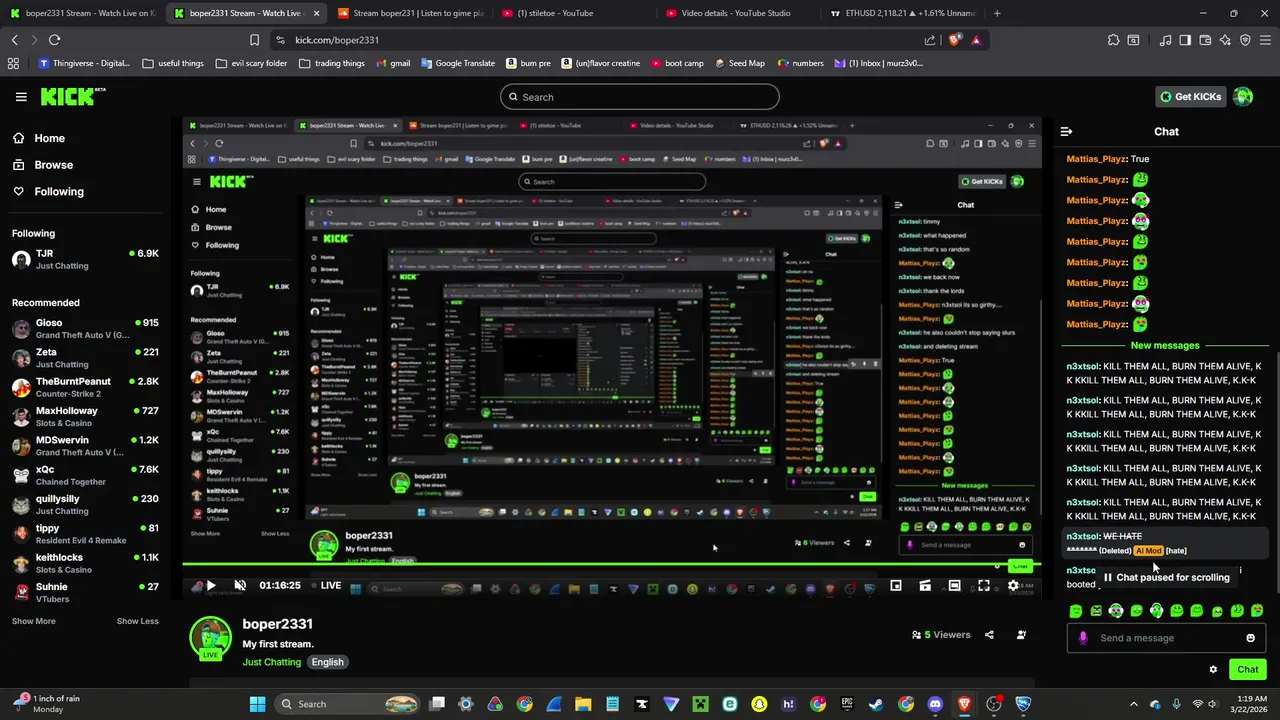Click the Windows Start button
This screenshot has height=720, width=1280.
pos(257,704)
